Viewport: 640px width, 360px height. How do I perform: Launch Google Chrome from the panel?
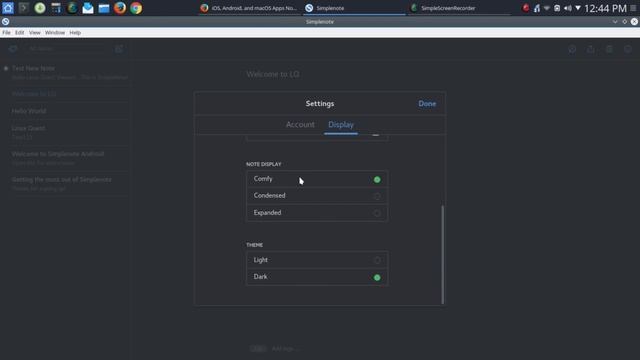click(x=136, y=8)
